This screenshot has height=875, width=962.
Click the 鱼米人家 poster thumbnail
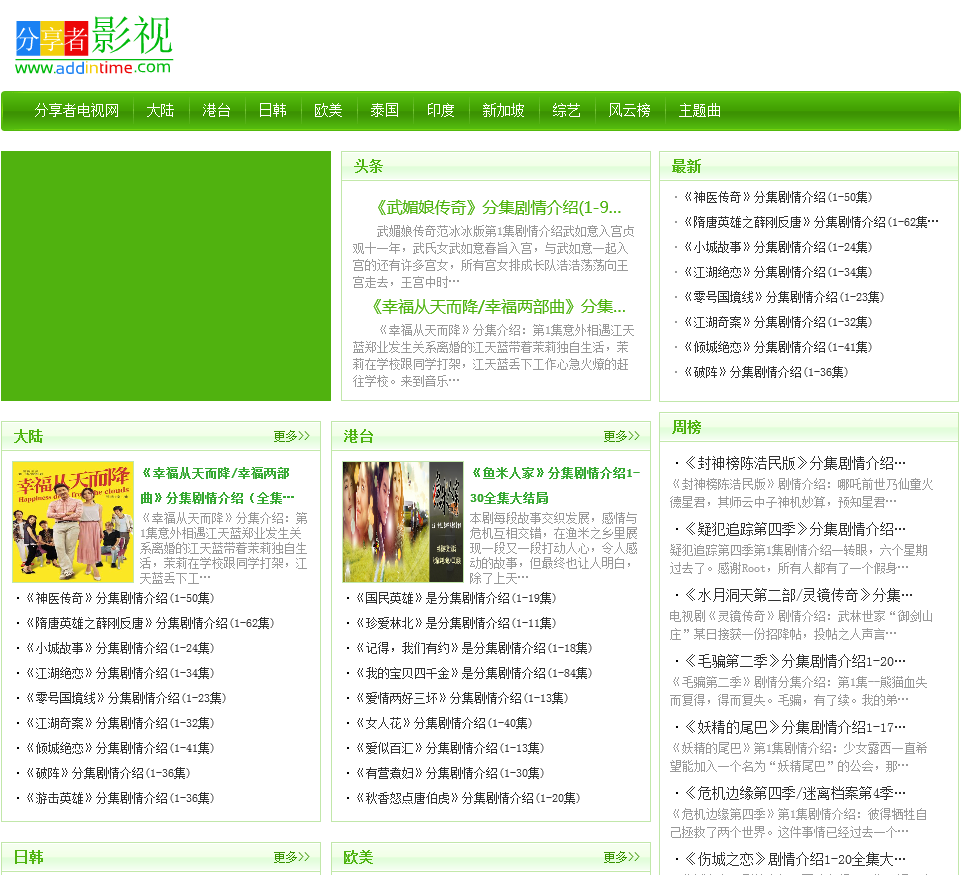click(x=402, y=522)
